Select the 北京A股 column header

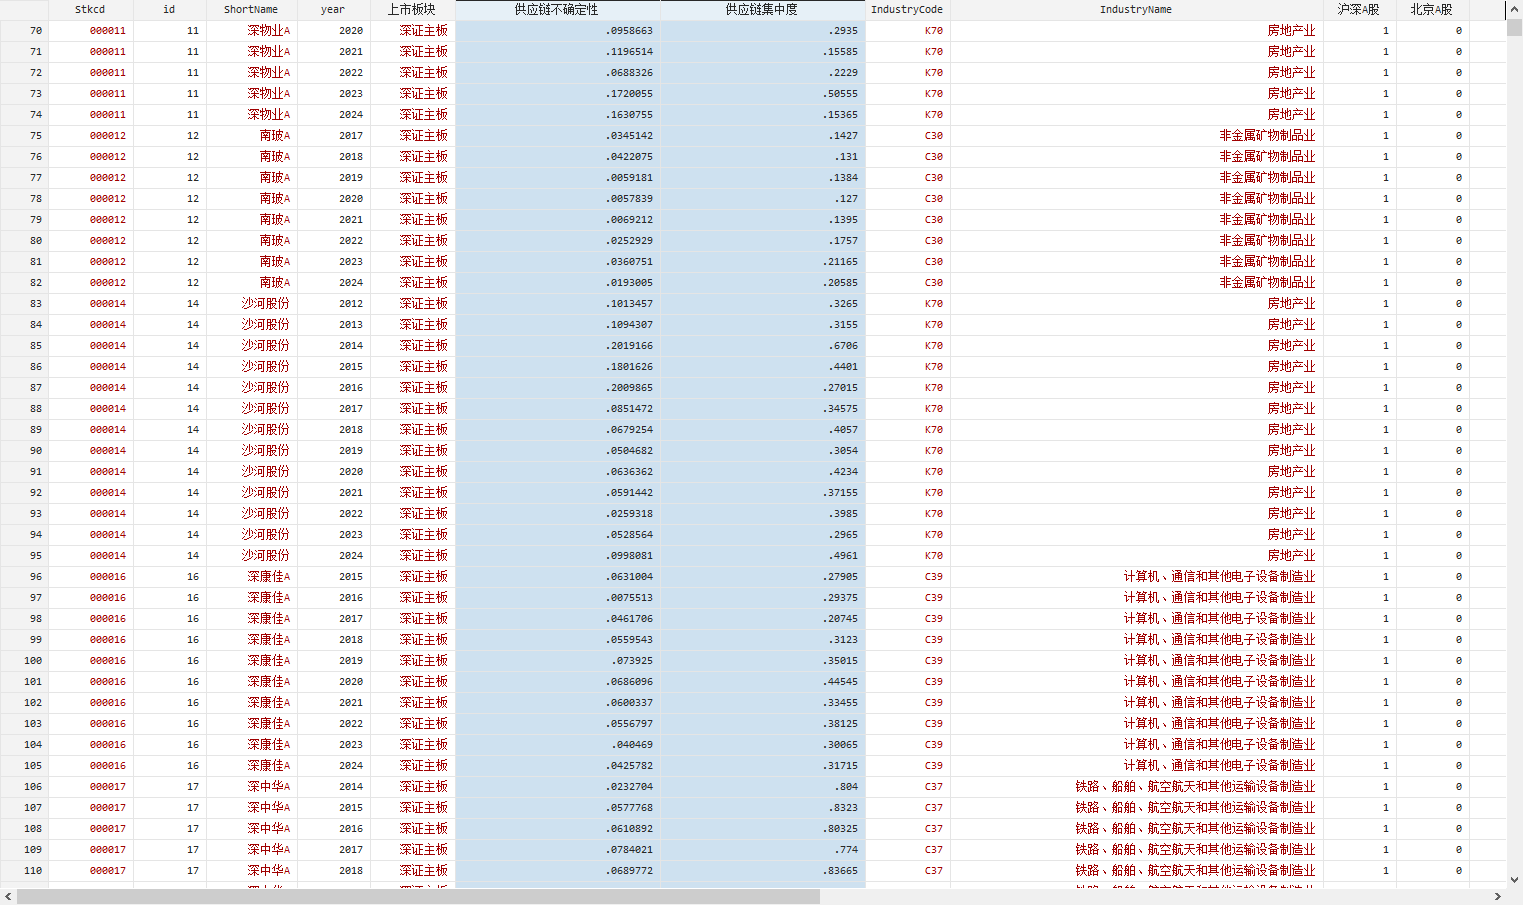1431,9
